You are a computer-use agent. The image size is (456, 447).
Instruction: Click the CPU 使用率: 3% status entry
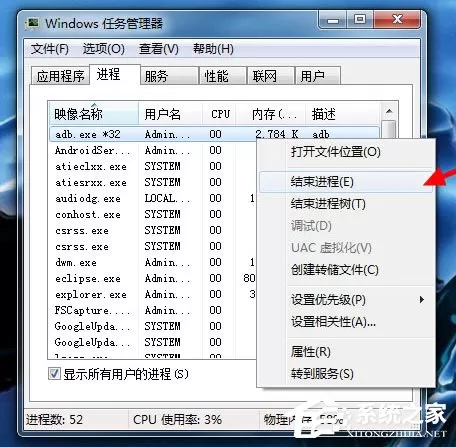[177, 419]
